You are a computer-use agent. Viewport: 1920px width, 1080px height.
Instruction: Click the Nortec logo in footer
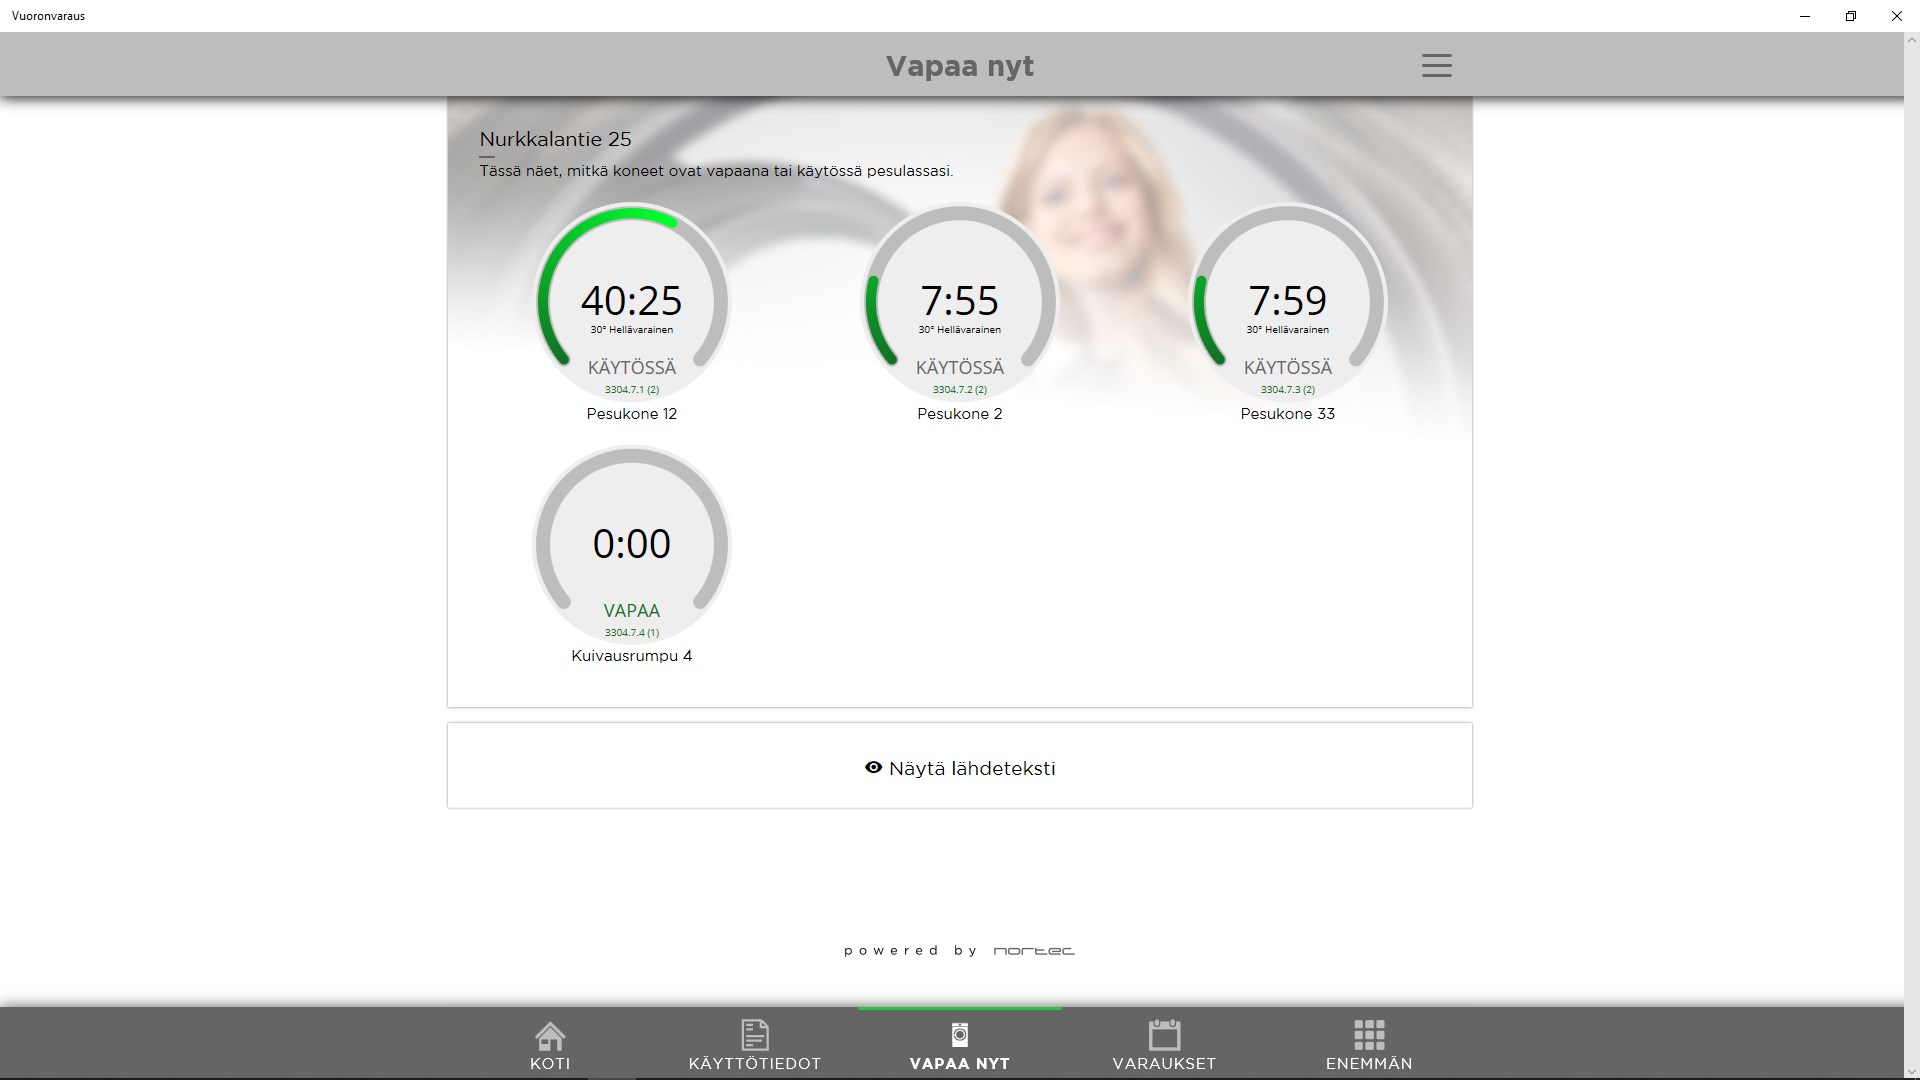pos(1034,951)
